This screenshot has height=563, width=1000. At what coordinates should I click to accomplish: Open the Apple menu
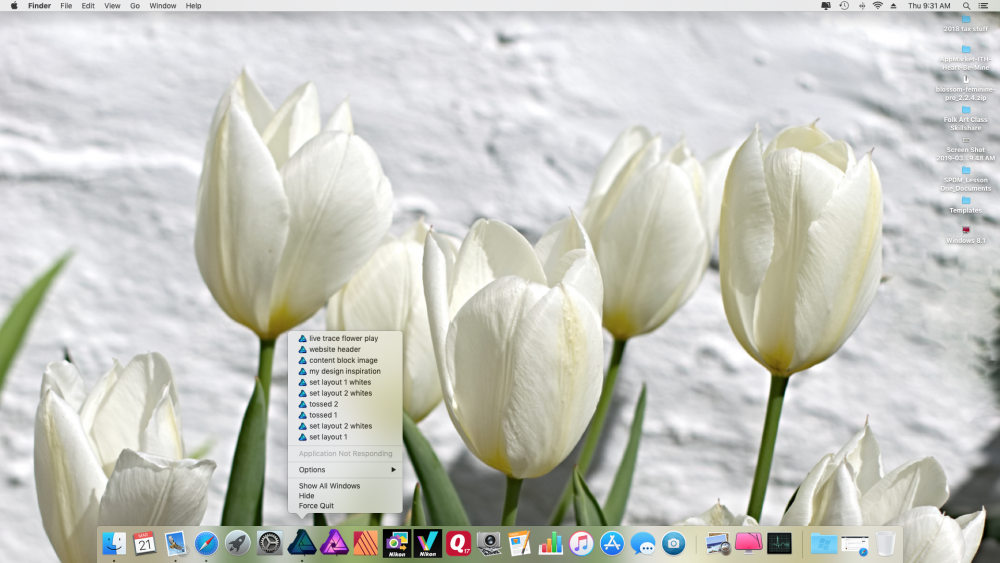point(14,6)
